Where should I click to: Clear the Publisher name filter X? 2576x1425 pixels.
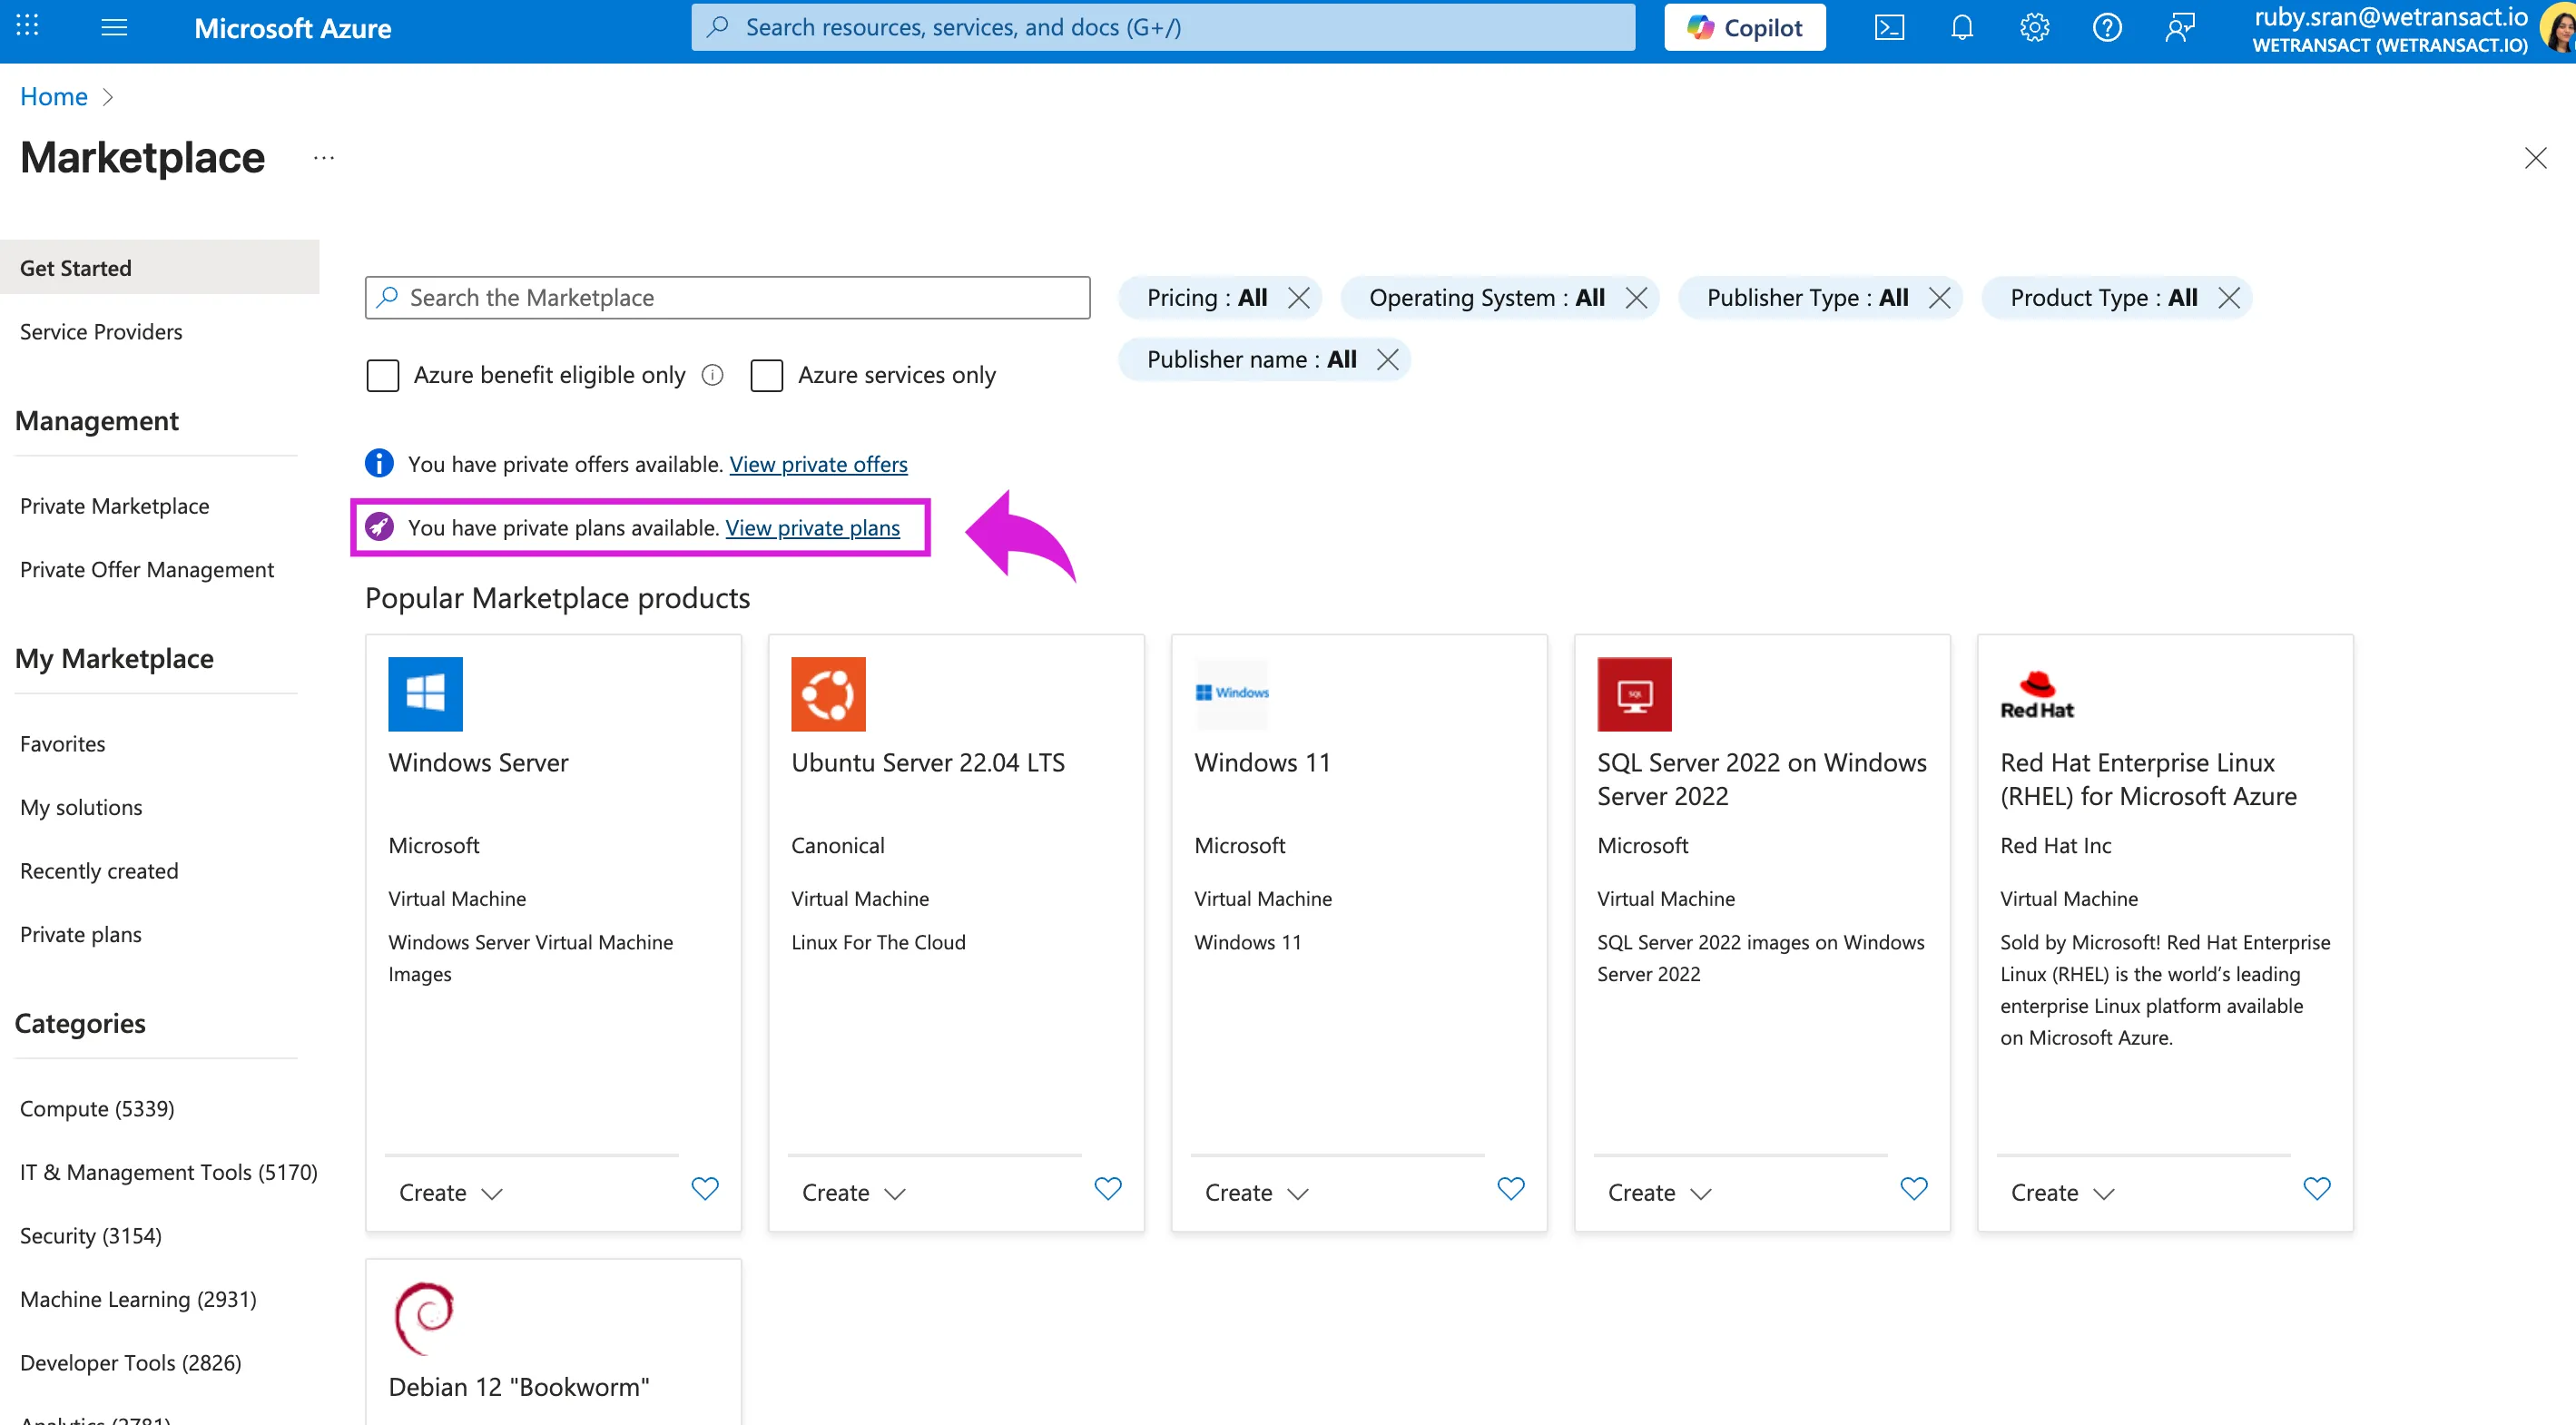1387,360
